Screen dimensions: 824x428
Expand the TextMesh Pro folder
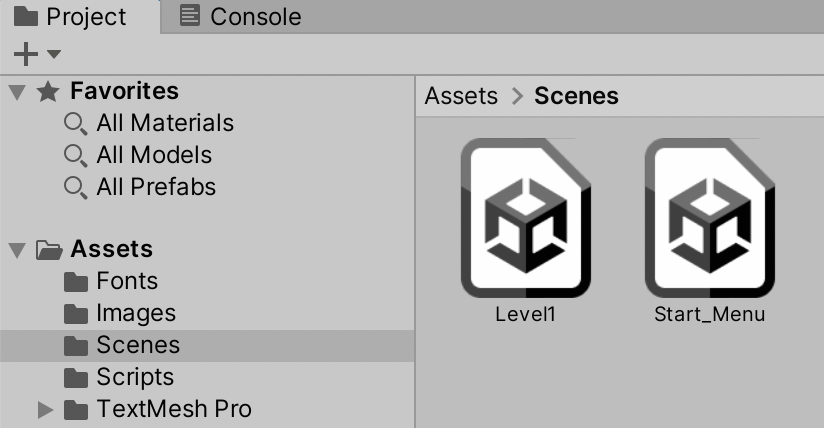click(44, 409)
